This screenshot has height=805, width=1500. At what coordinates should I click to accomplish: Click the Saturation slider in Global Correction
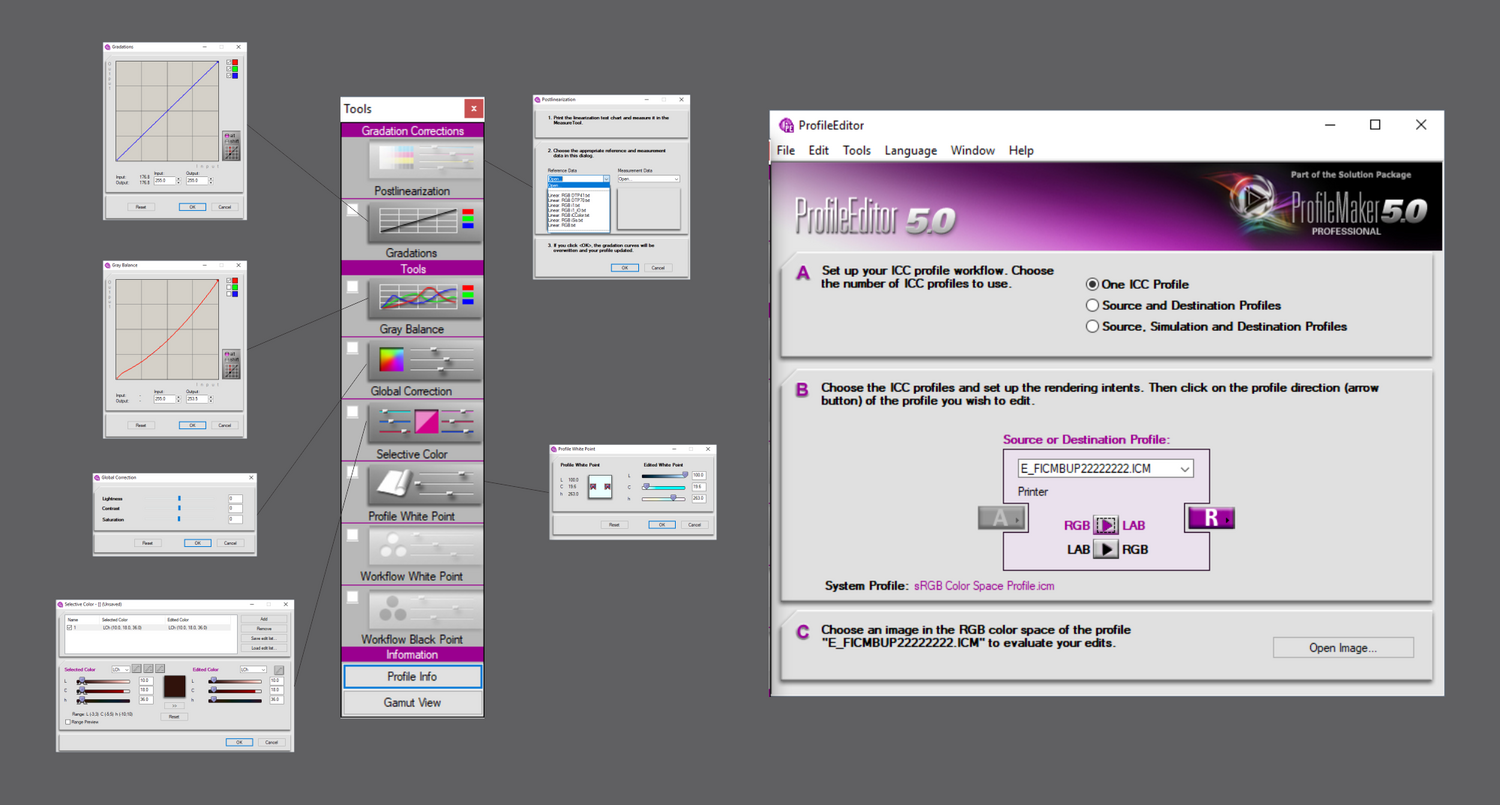click(179, 519)
